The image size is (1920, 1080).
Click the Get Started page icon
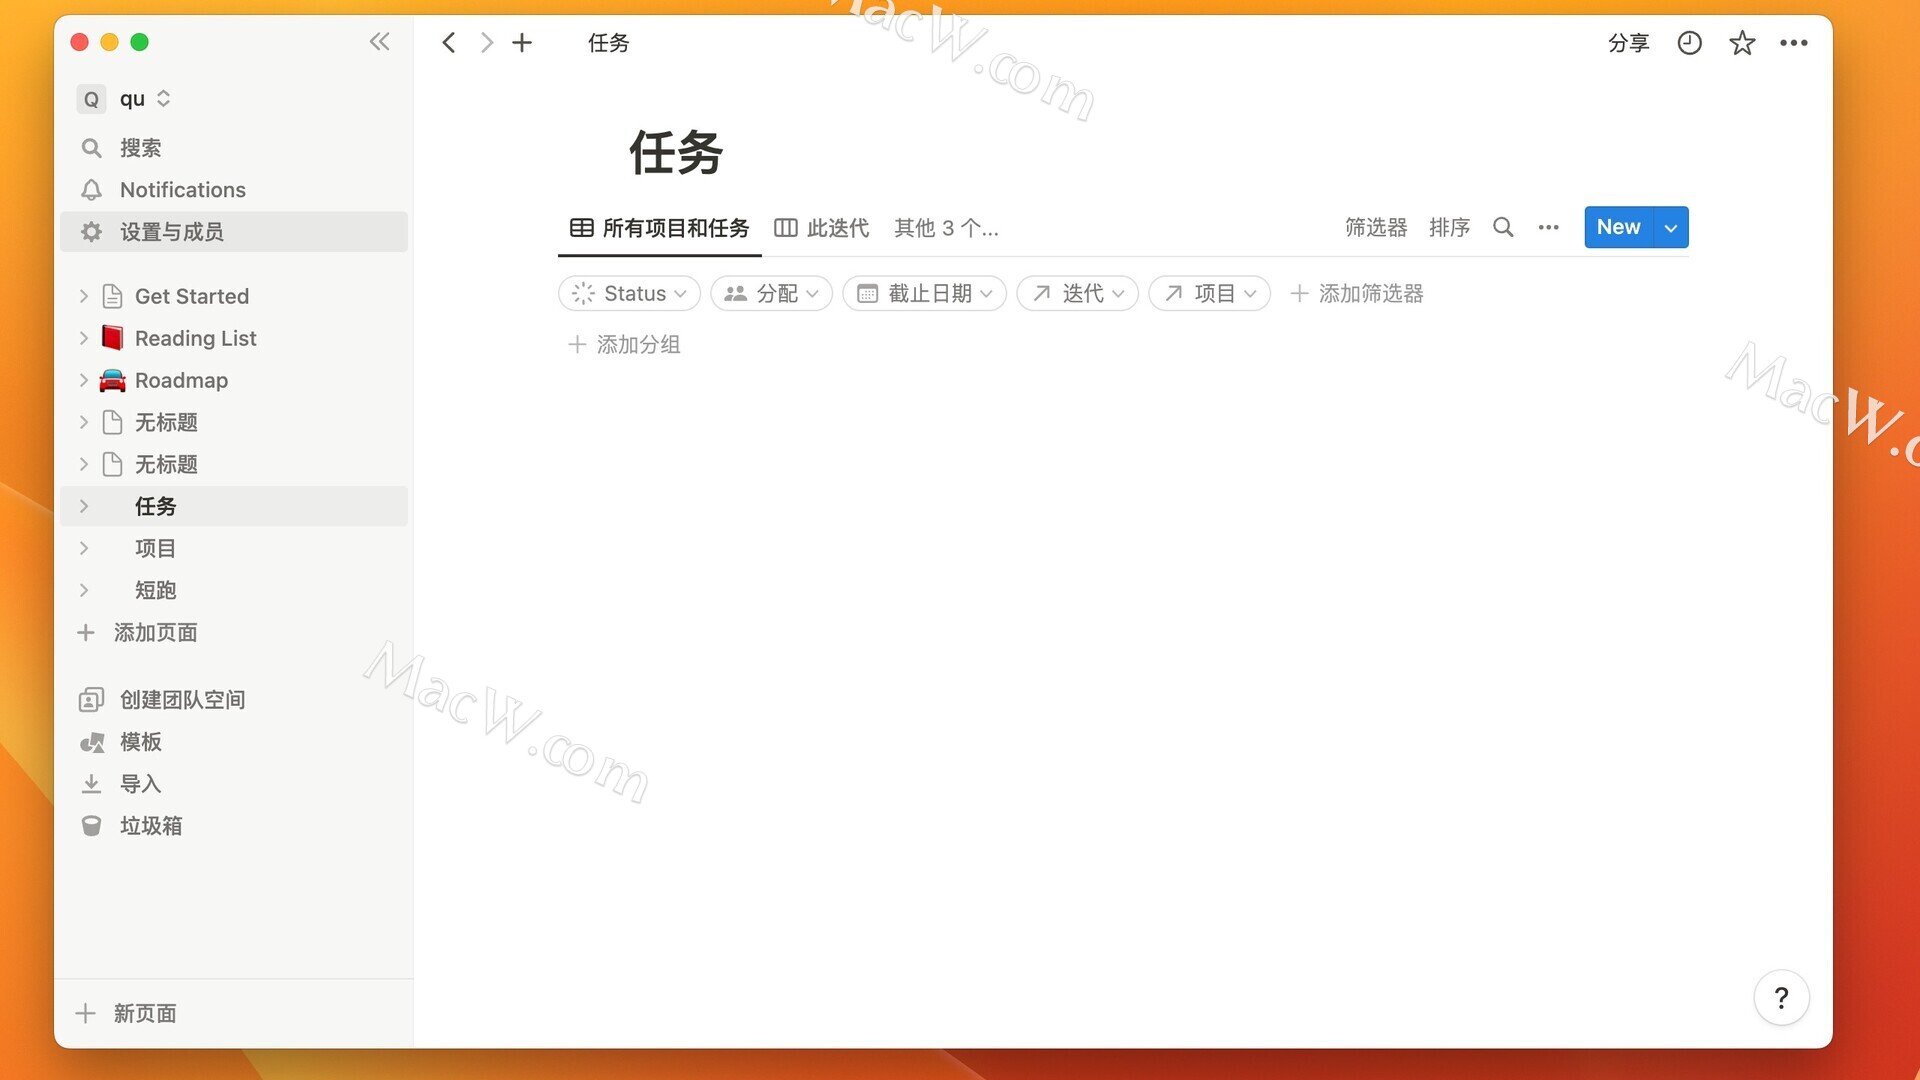(112, 296)
